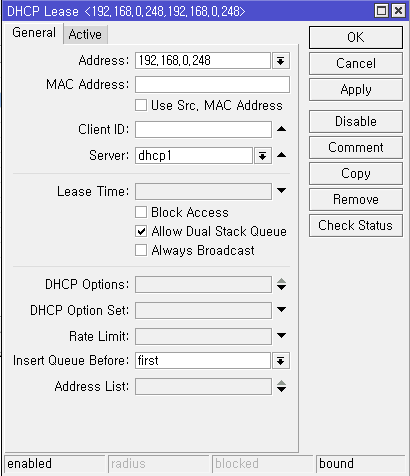Open the Server dropdown list
Image resolution: width=410 pixels, height=476 pixels.
pyautogui.click(x=263, y=156)
